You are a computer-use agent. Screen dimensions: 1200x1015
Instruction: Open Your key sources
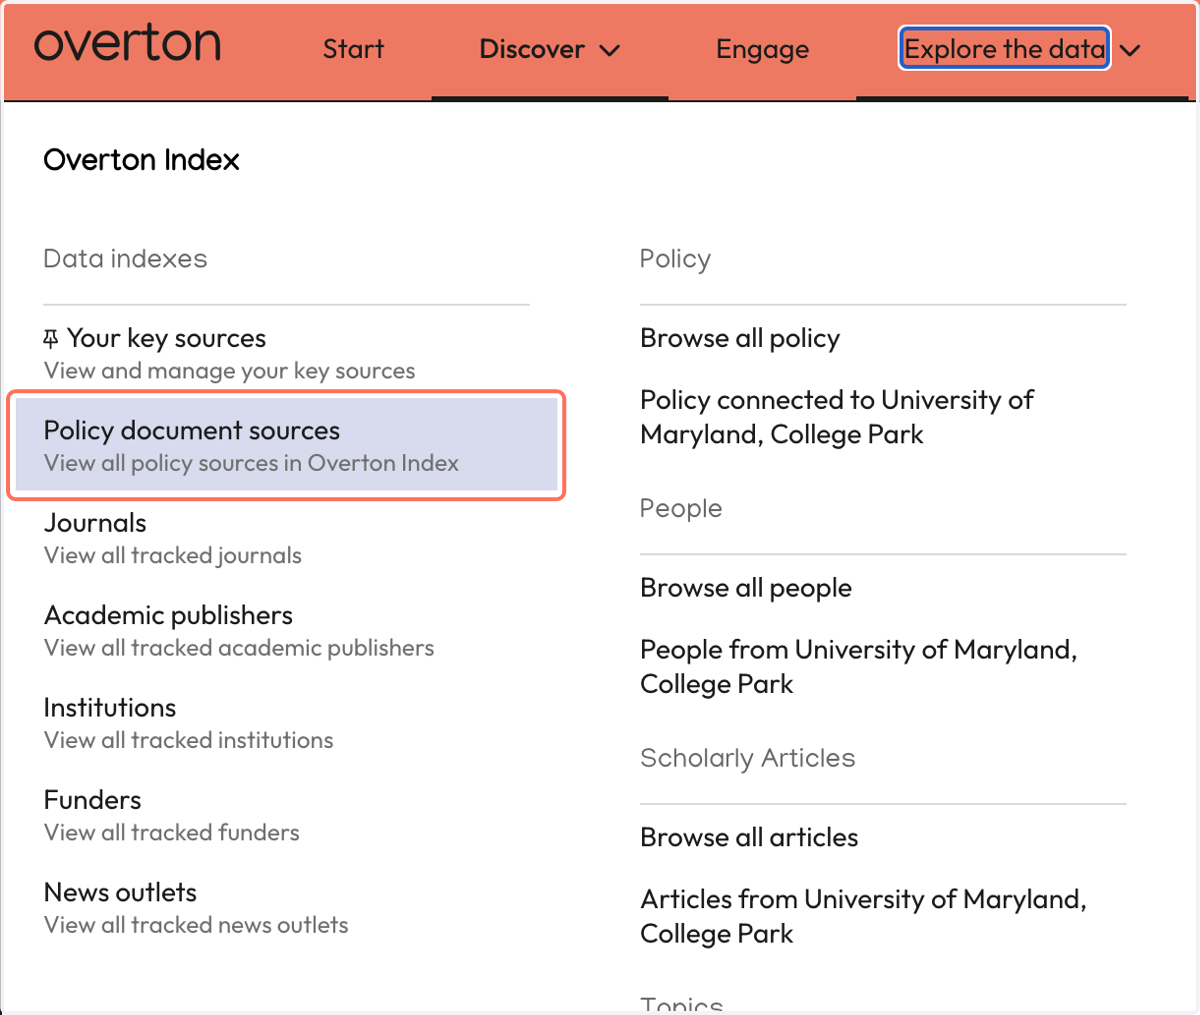point(166,339)
